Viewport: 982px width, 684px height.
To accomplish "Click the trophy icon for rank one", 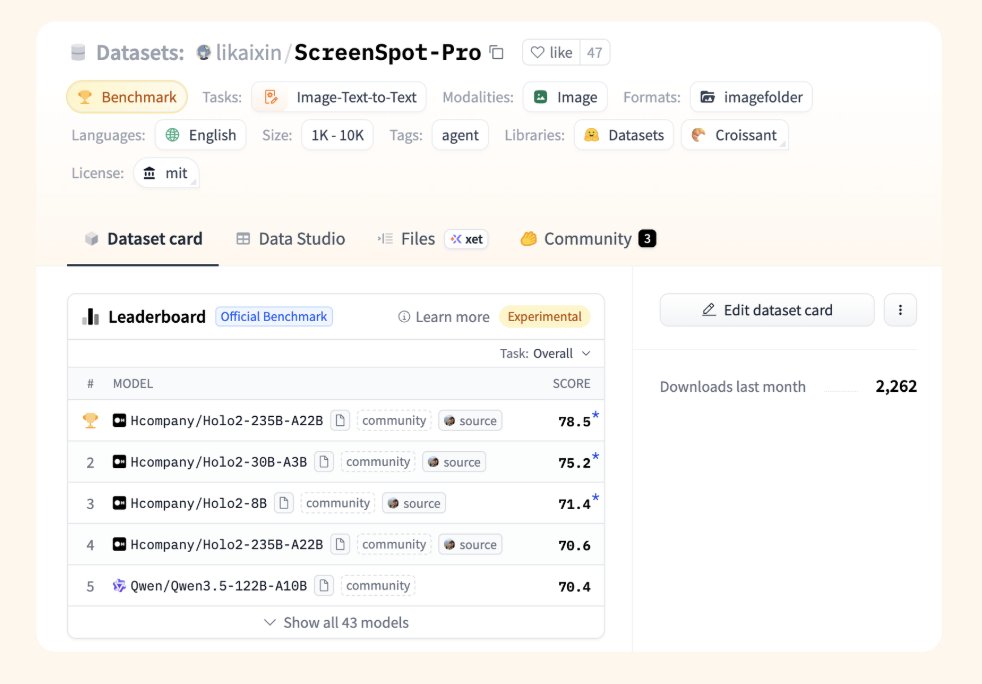I will 90,421.
